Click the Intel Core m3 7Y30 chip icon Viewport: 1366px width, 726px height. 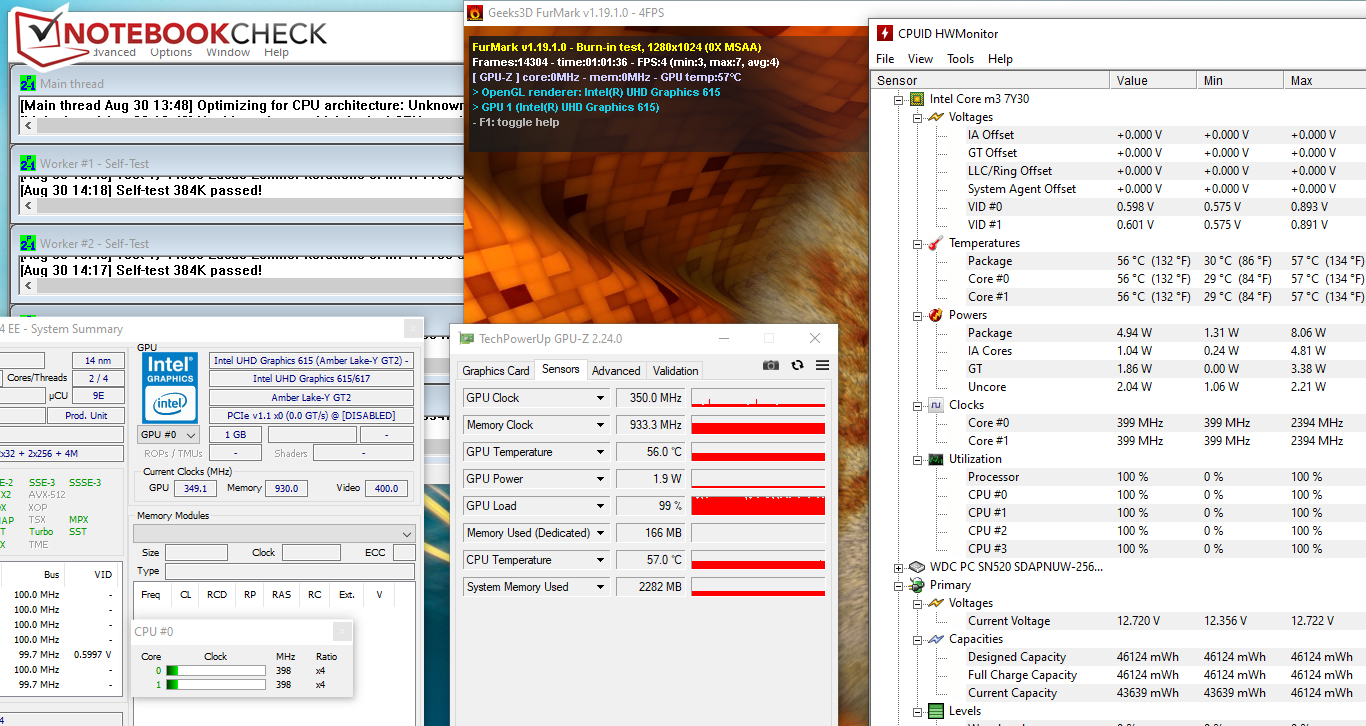point(916,99)
